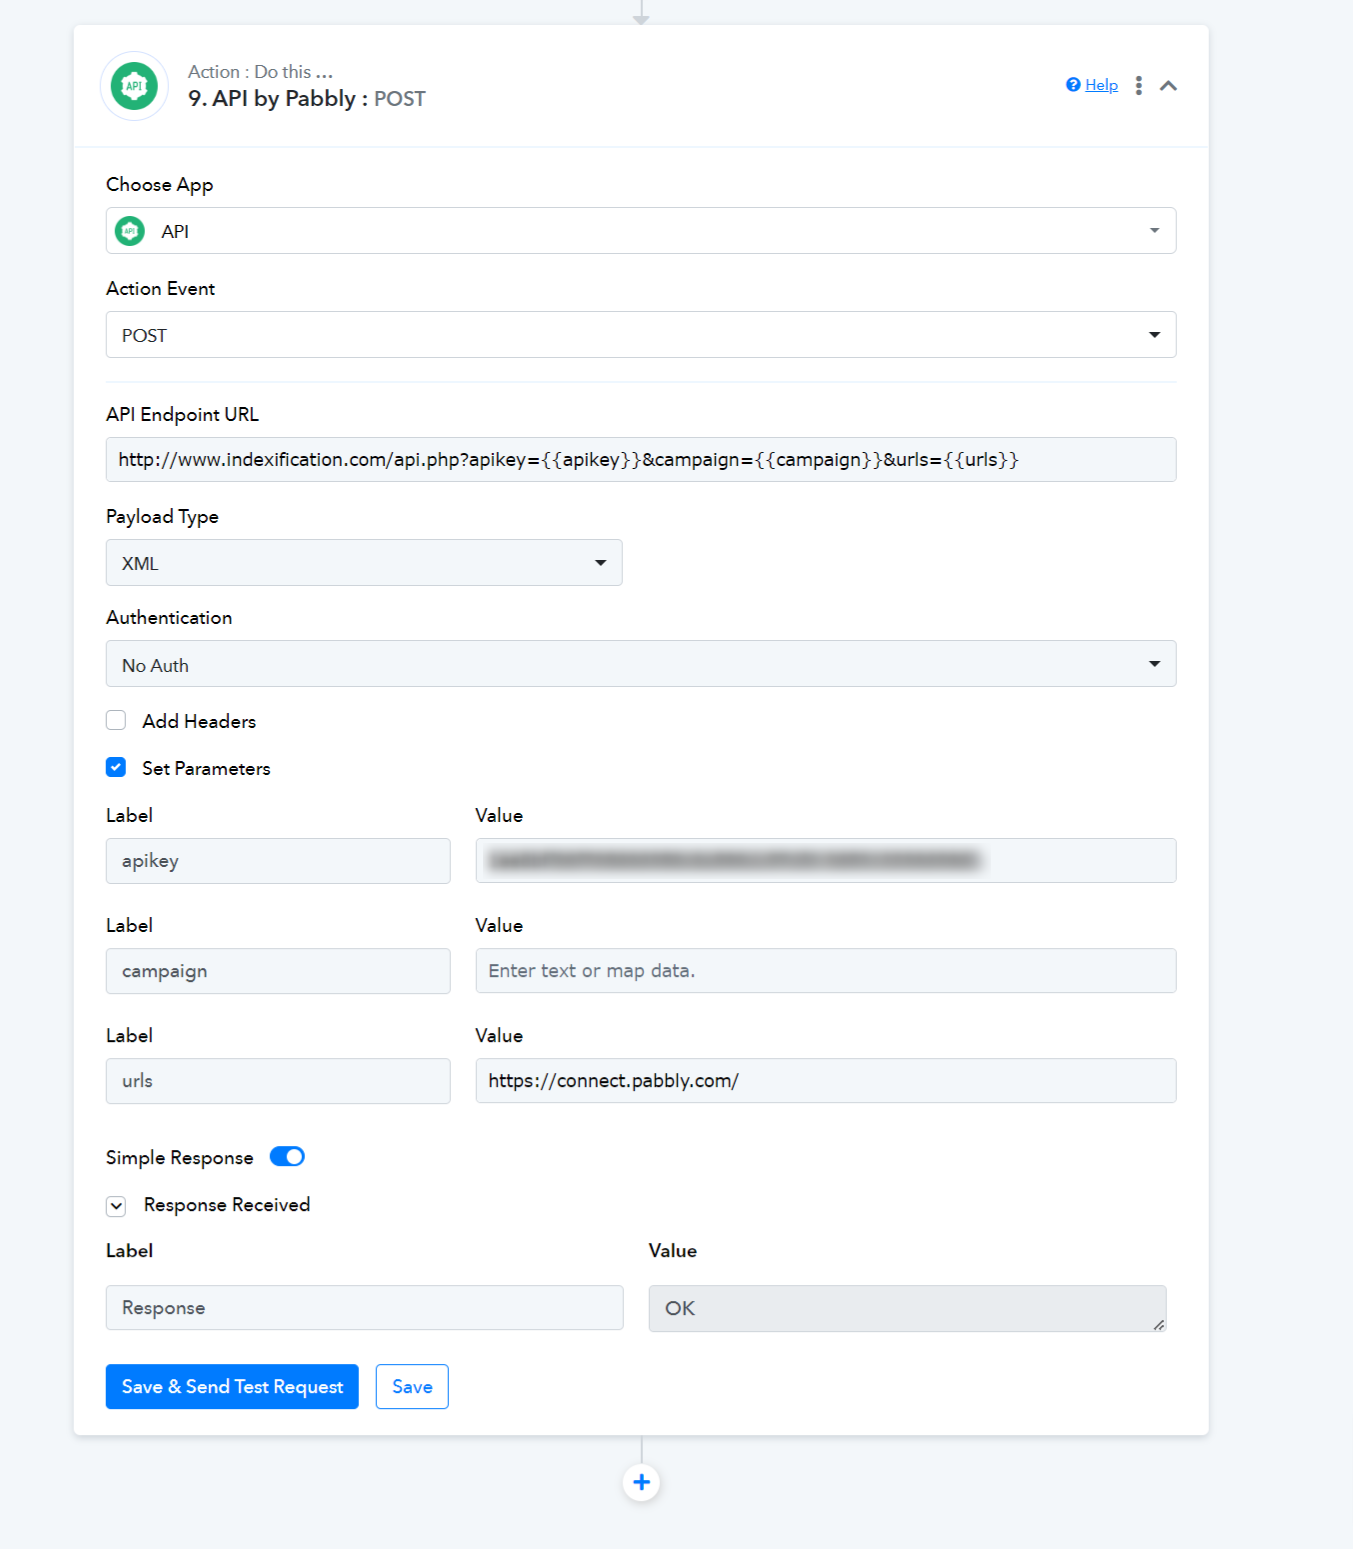Screen dimensions: 1353x1549
Task: Open the Action Event dropdown set to POST
Action: click(641, 335)
